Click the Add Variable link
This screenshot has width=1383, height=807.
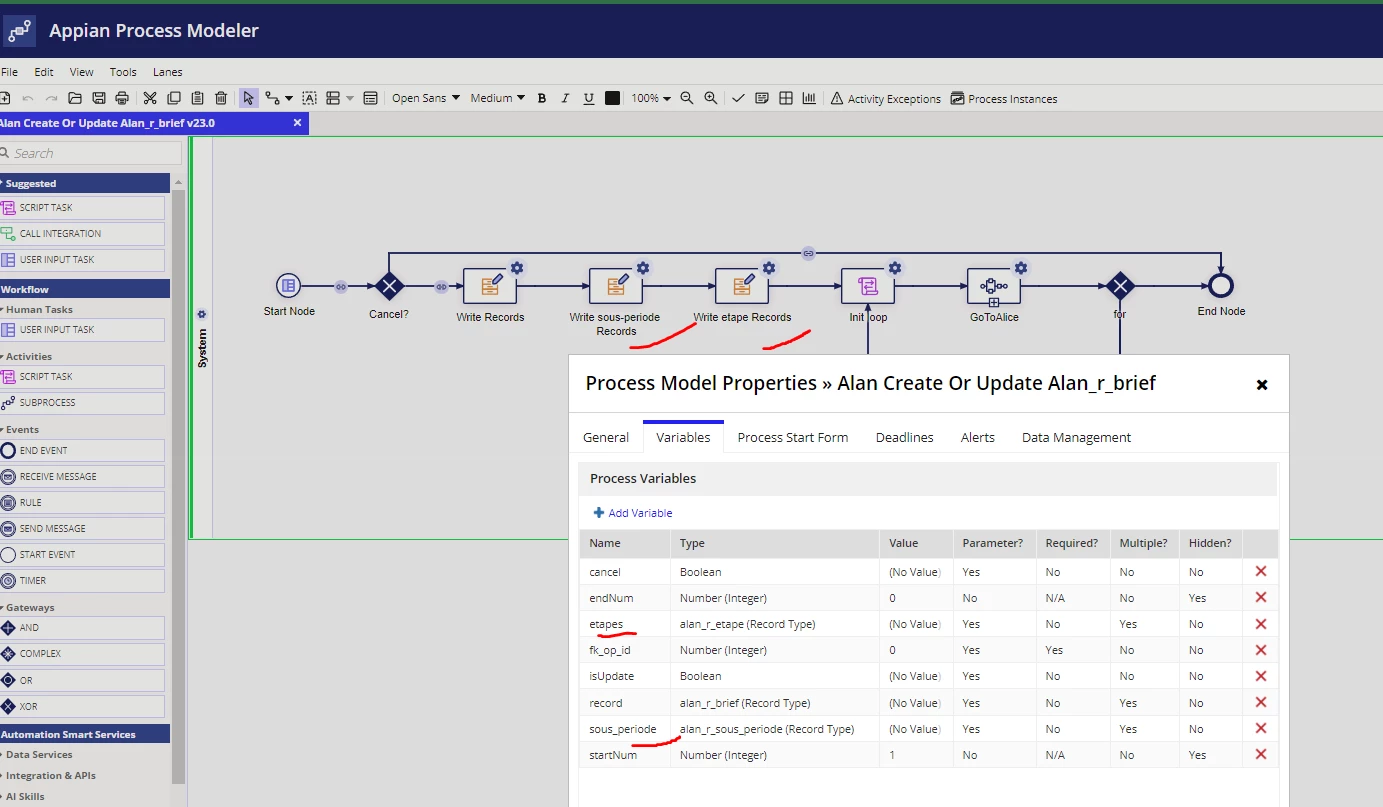pyautogui.click(x=633, y=513)
